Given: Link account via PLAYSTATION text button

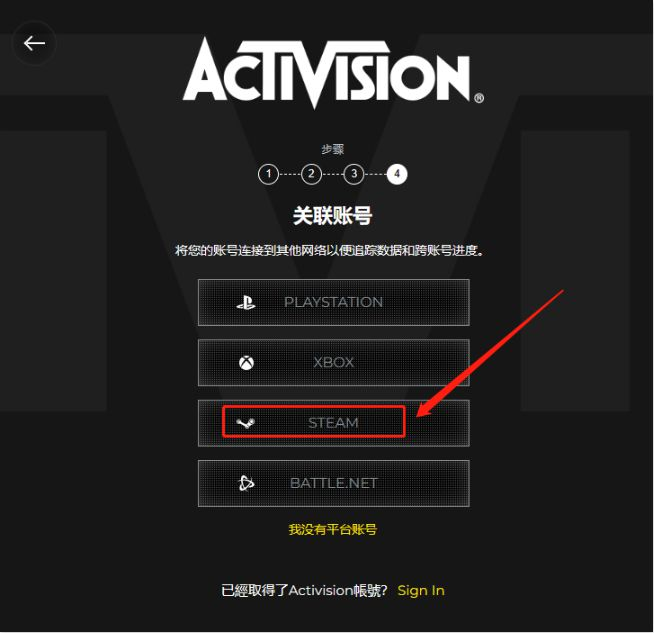Looking at the screenshot, I should coord(333,302).
